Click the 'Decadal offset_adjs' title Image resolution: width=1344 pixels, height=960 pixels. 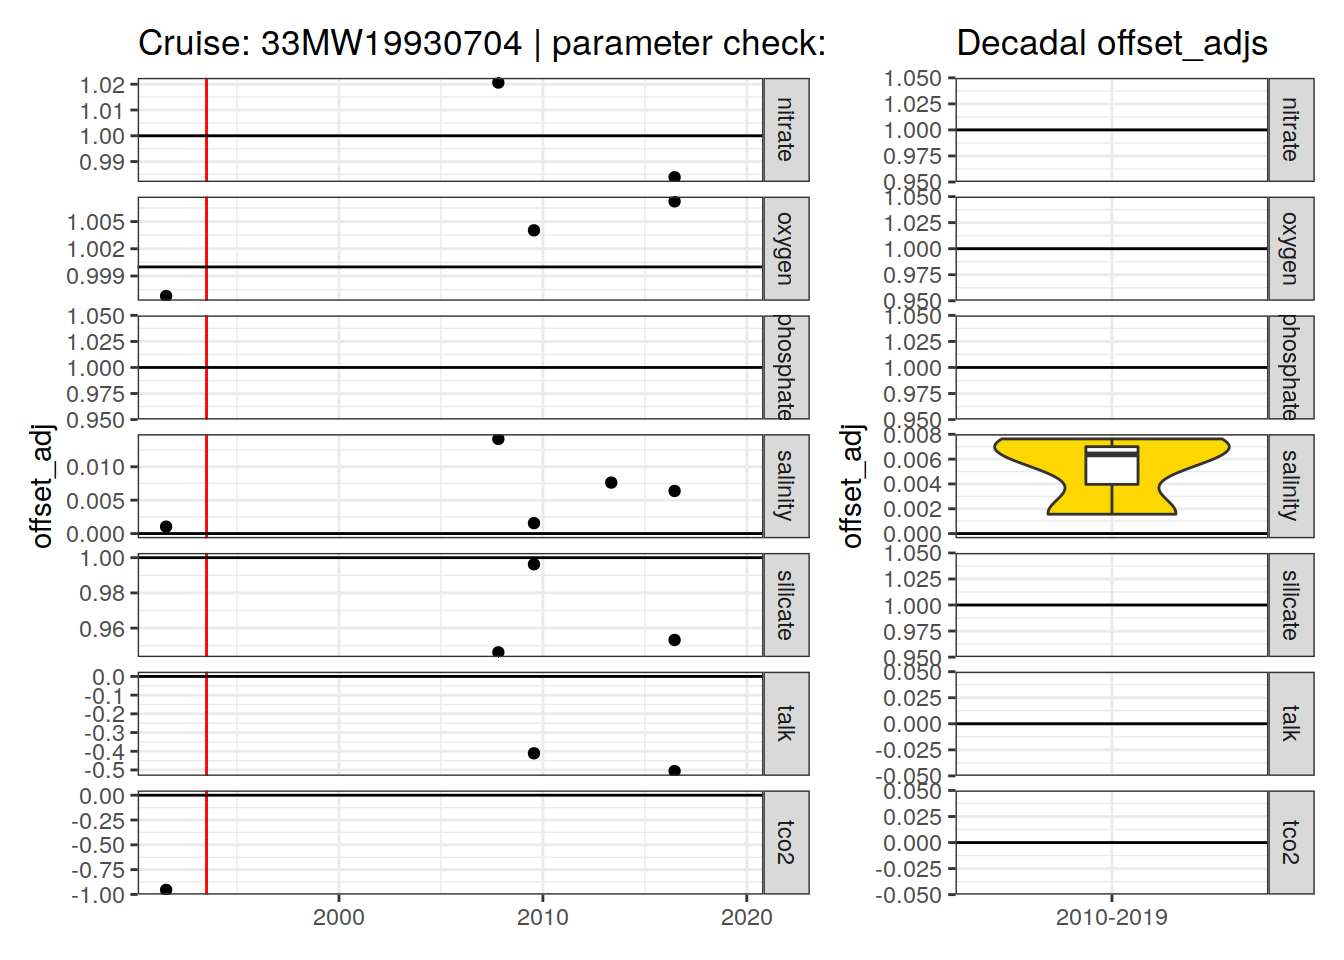[1111, 43]
